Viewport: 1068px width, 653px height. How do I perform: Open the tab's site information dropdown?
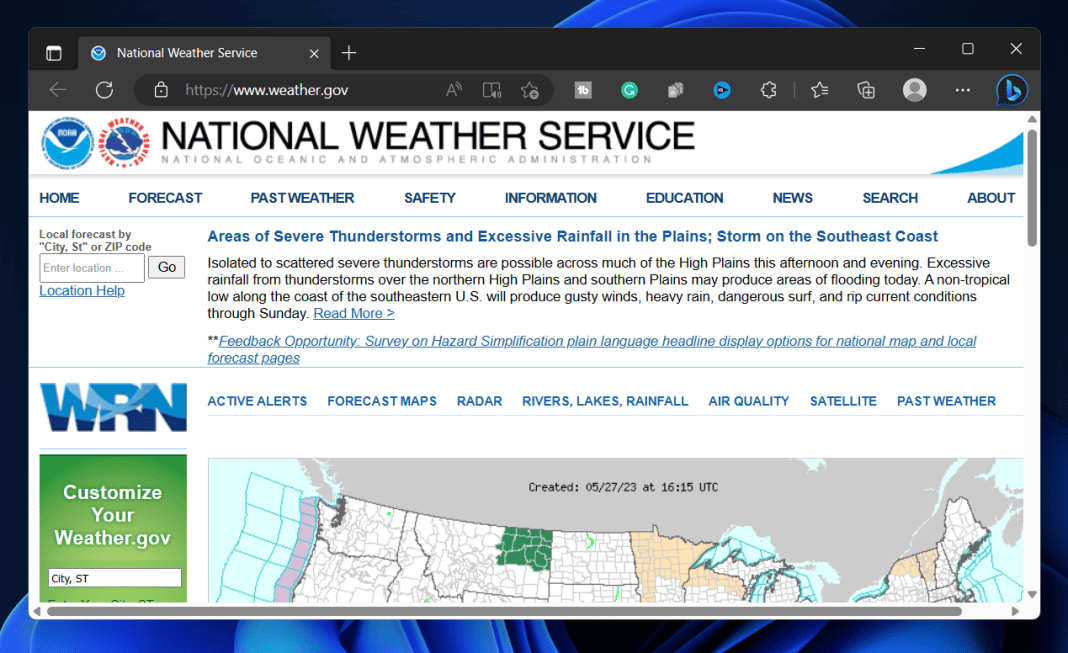coord(97,52)
